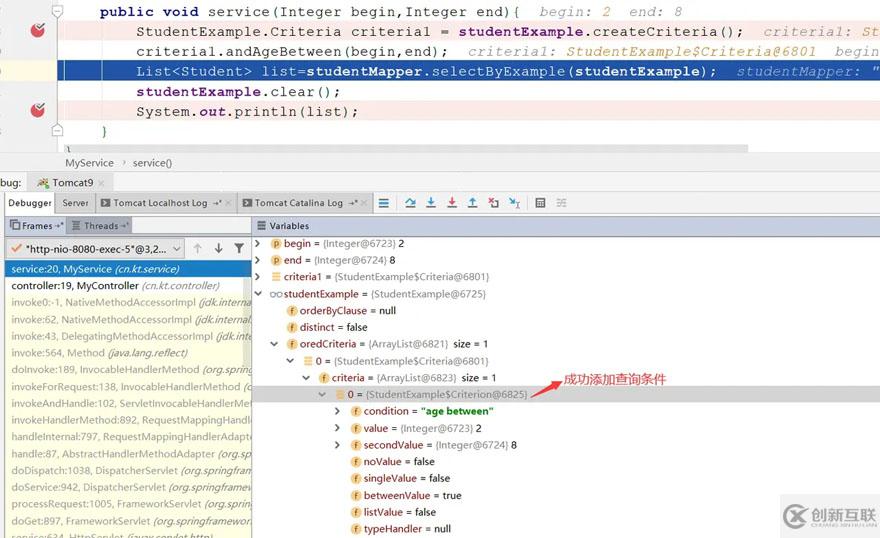Image resolution: width=880 pixels, height=538 pixels.
Task: Click the Variables panel header icon
Action: click(x=262, y=226)
